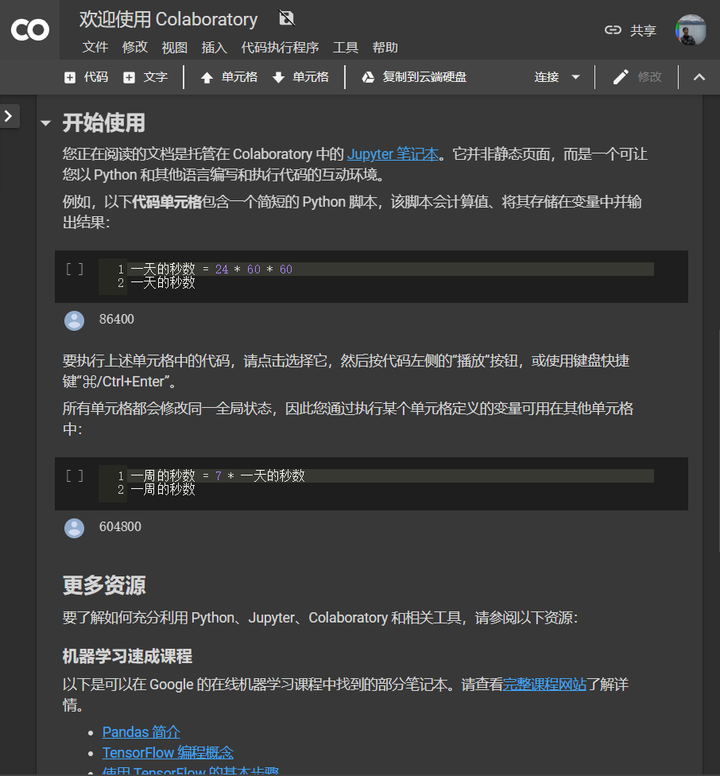This screenshot has width=720, height=776.
Task: Click the Google Drive icon
Action: pyautogui.click(x=368, y=77)
